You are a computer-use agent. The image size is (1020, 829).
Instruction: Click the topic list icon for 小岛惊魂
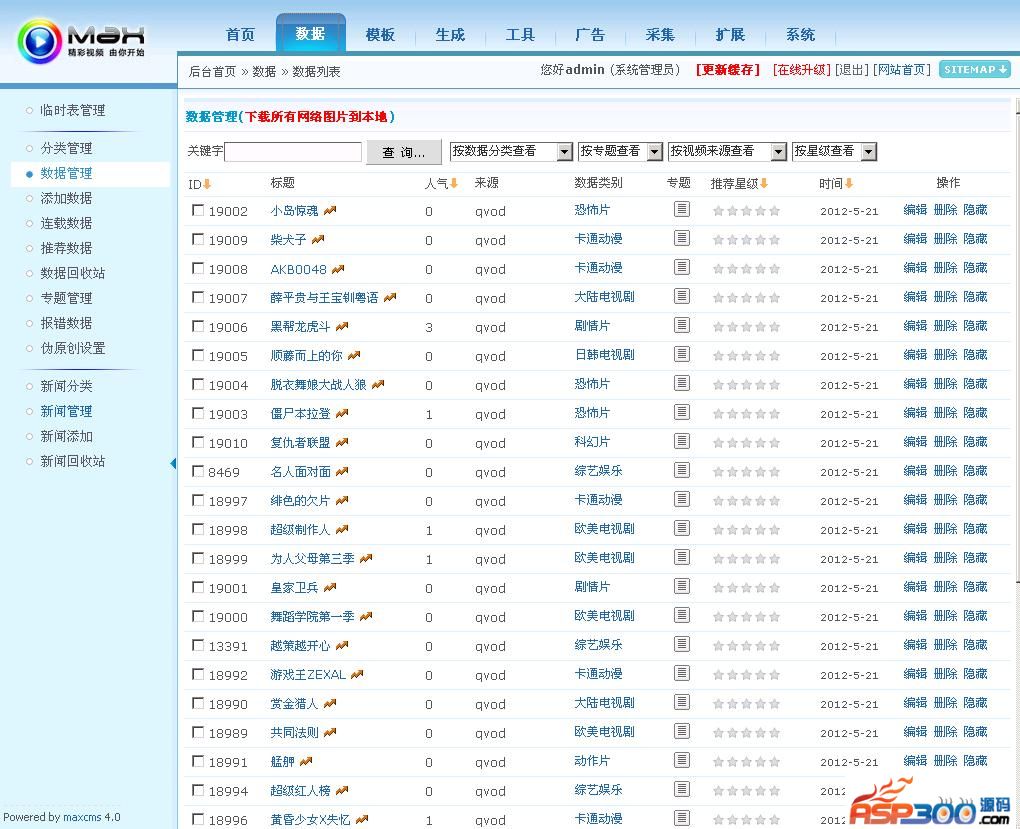681,209
